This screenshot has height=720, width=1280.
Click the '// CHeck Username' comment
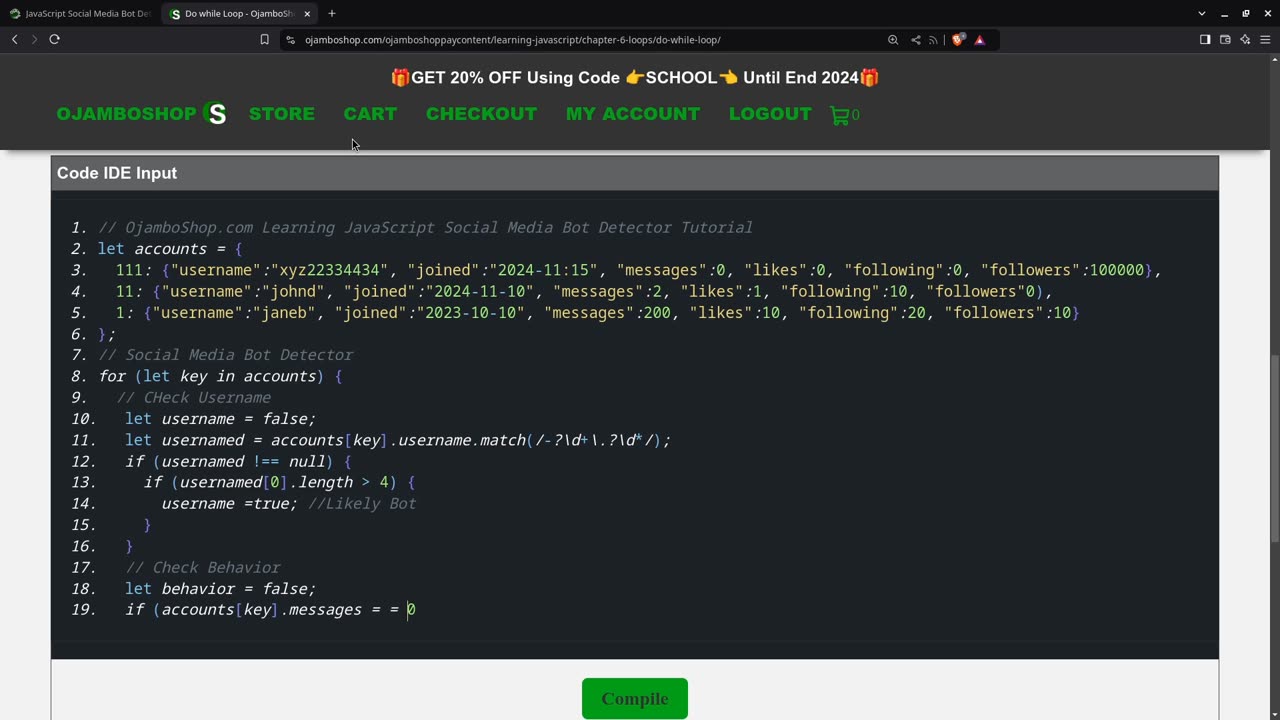coord(193,397)
